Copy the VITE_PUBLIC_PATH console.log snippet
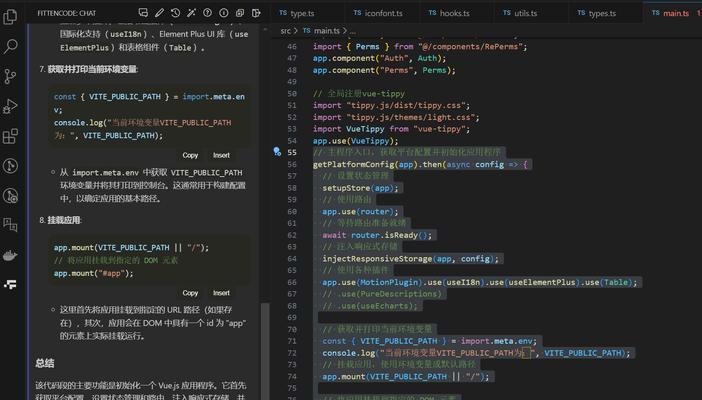Viewport: 702px width, 400px height. click(x=190, y=155)
